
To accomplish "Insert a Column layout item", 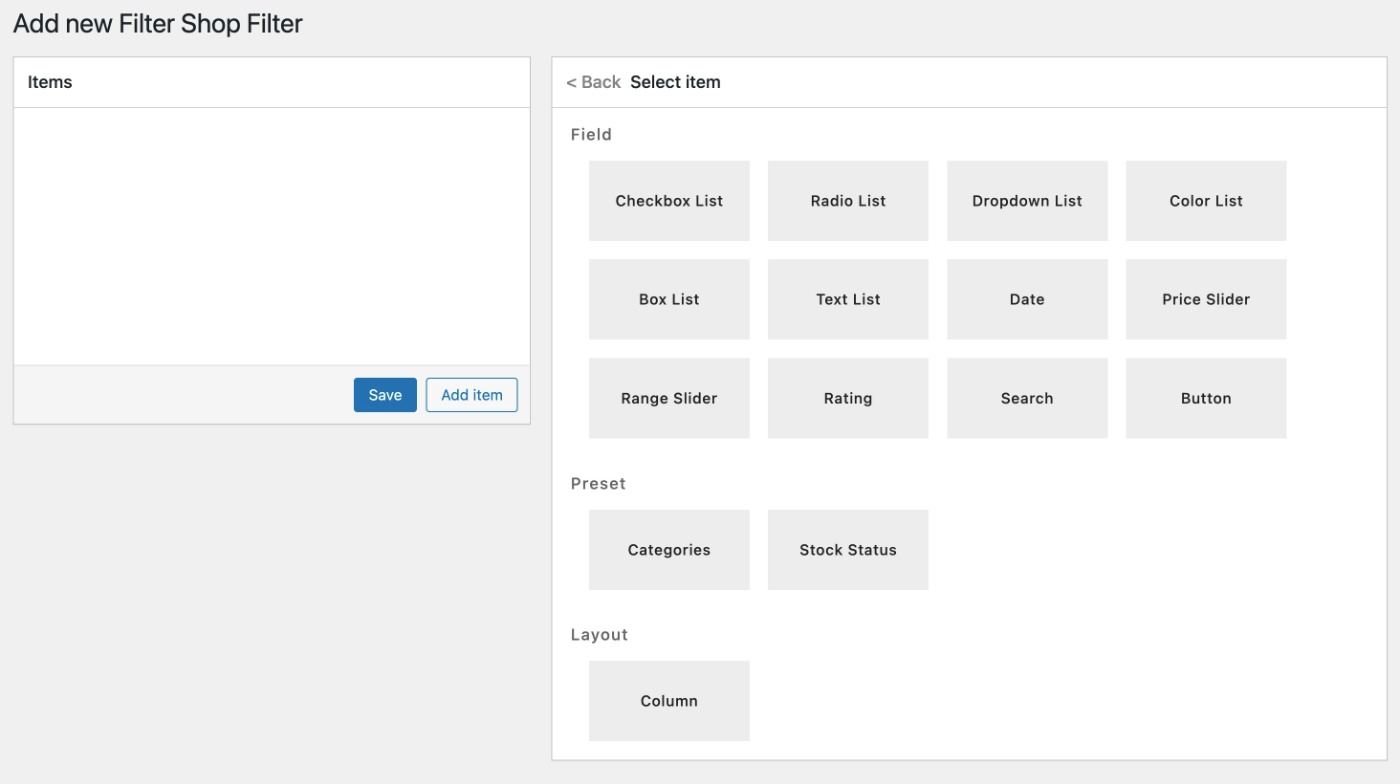I will (669, 701).
